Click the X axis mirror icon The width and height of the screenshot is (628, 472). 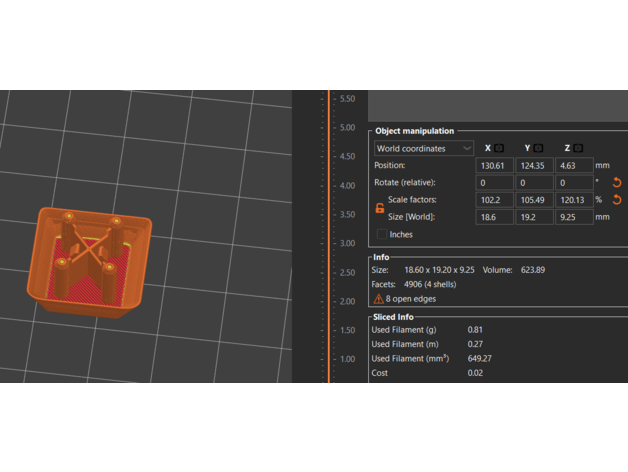pos(500,148)
